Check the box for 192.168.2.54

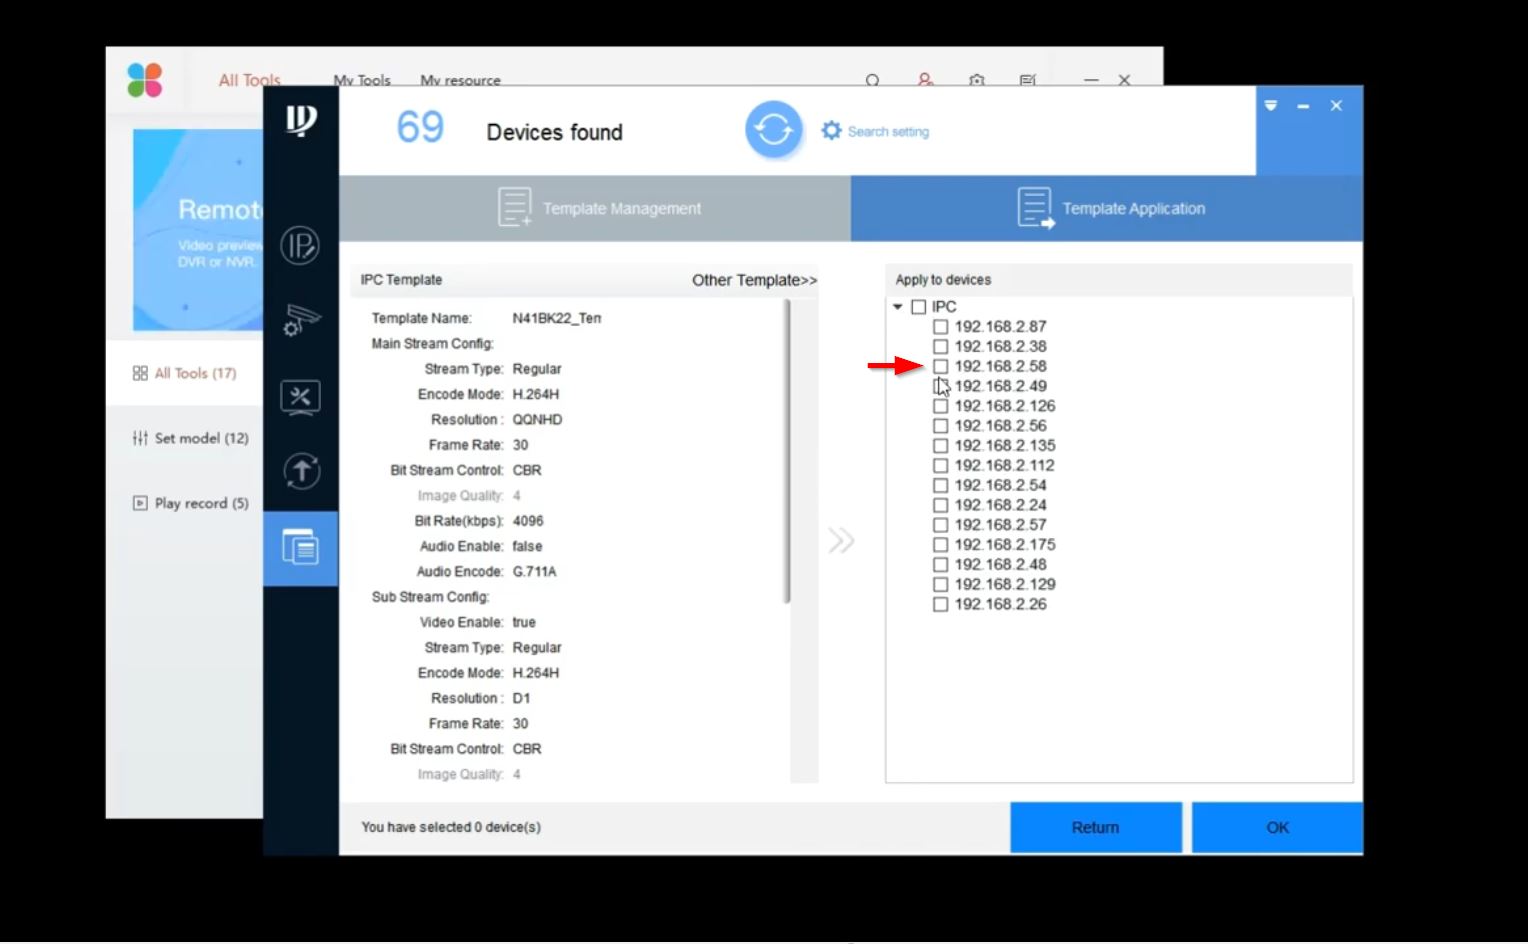[x=940, y=486]
